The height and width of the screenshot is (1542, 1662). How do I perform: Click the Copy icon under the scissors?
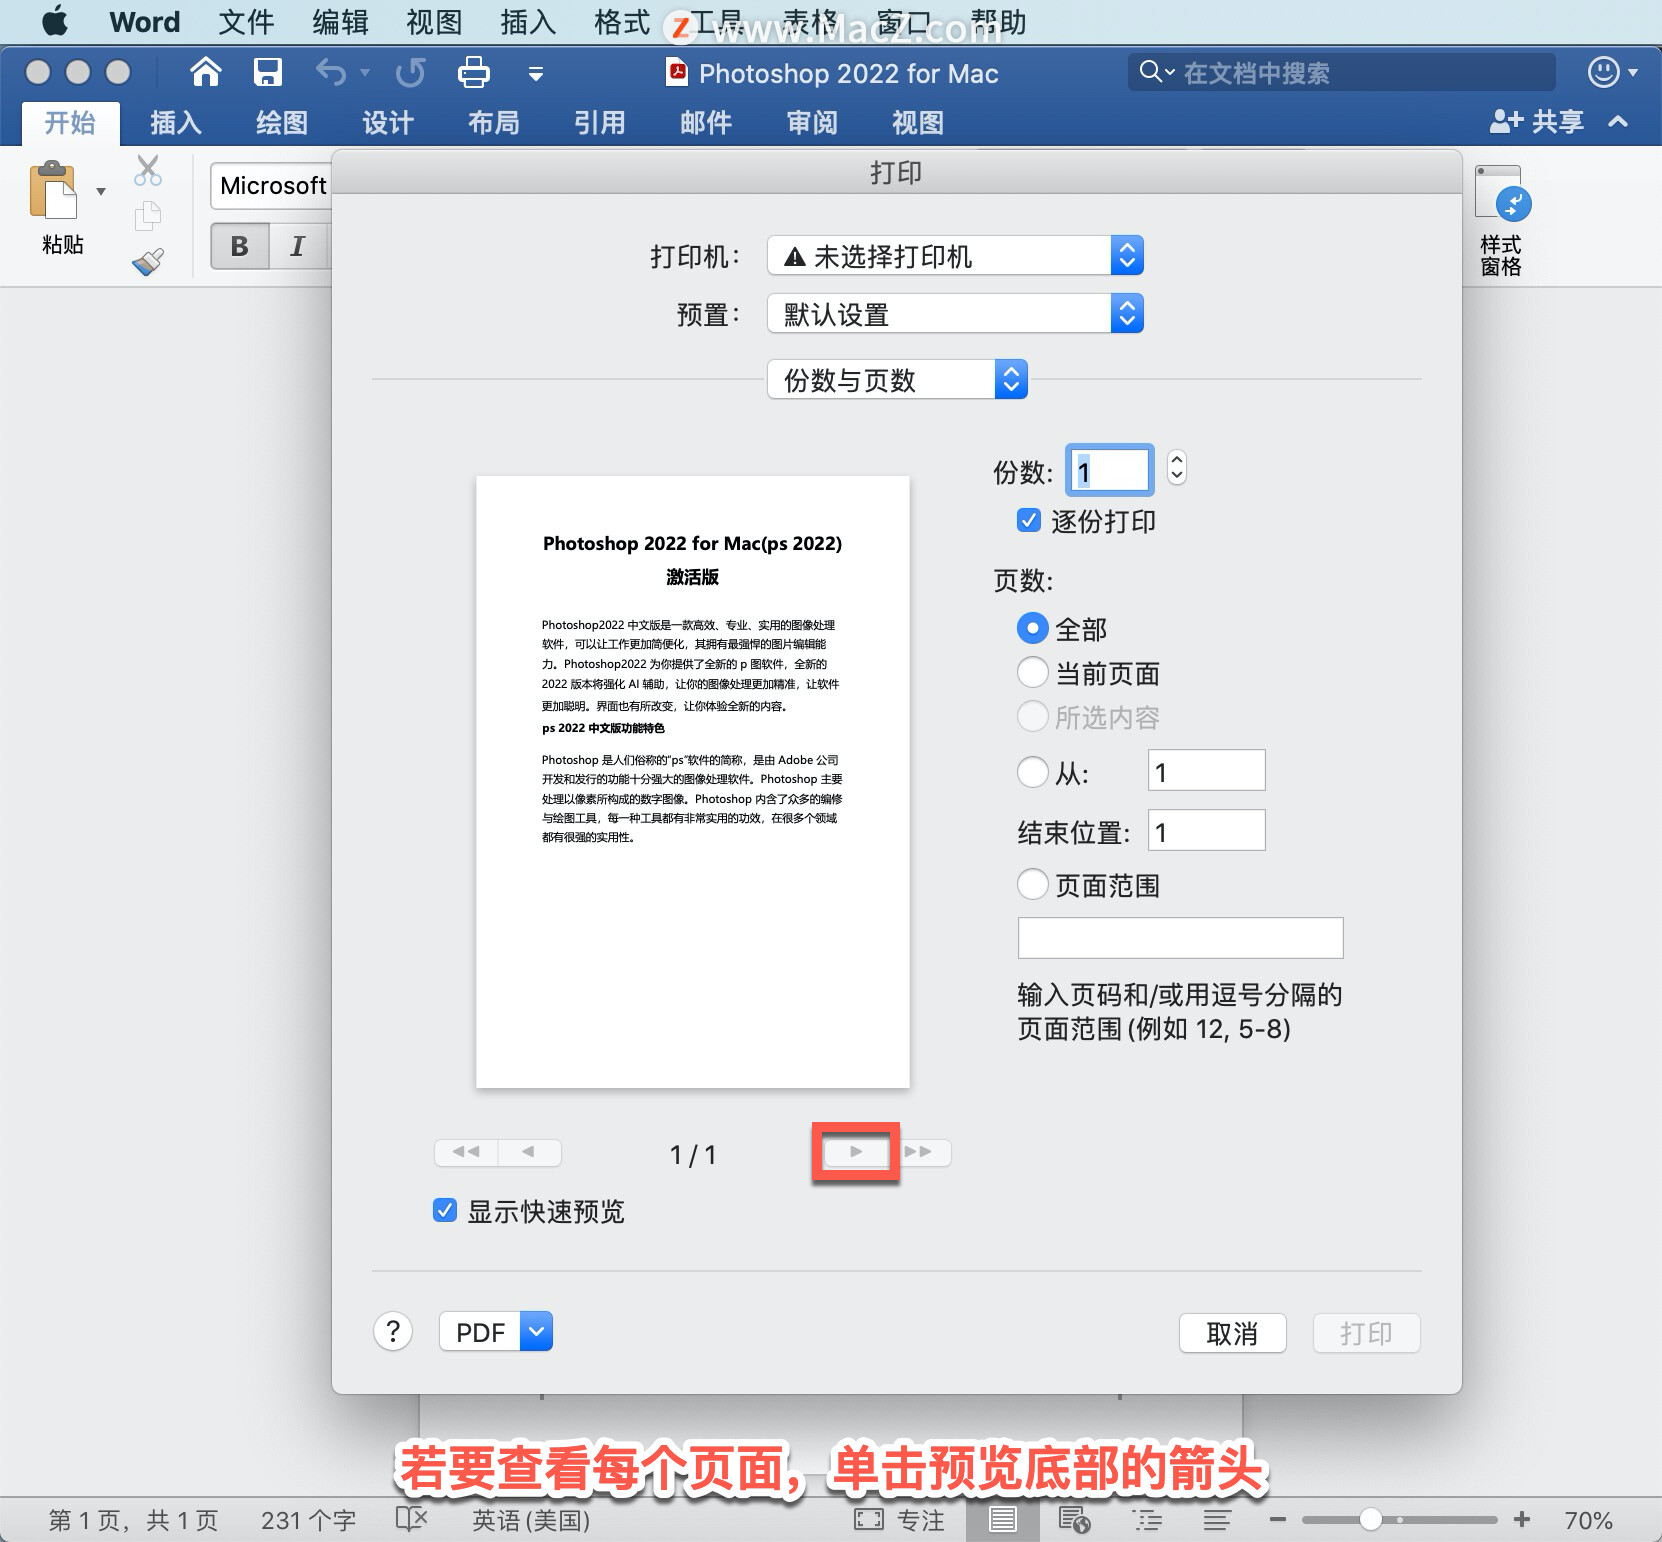click(x=148, y=215)
